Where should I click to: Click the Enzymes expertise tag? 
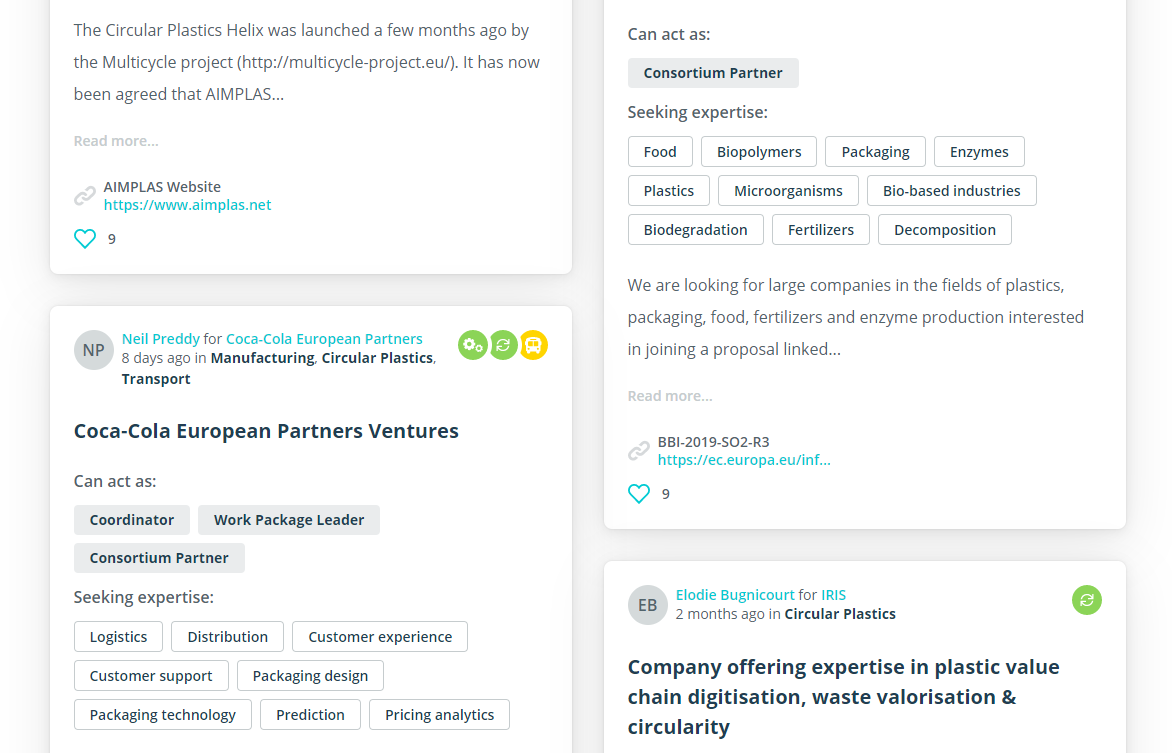tap(979, 152)
